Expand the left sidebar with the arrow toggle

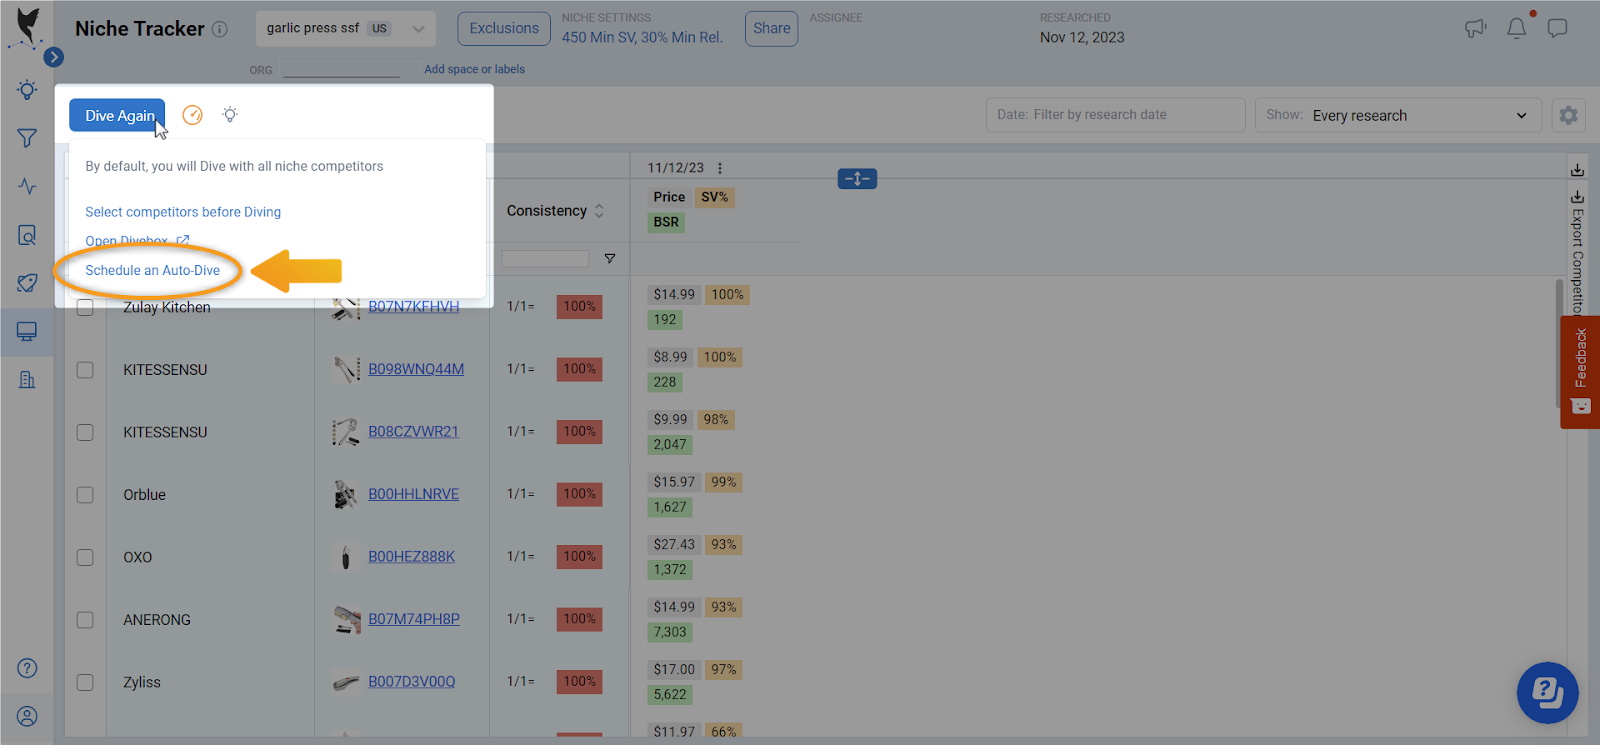pyautogui.click(x=54, y=57)
